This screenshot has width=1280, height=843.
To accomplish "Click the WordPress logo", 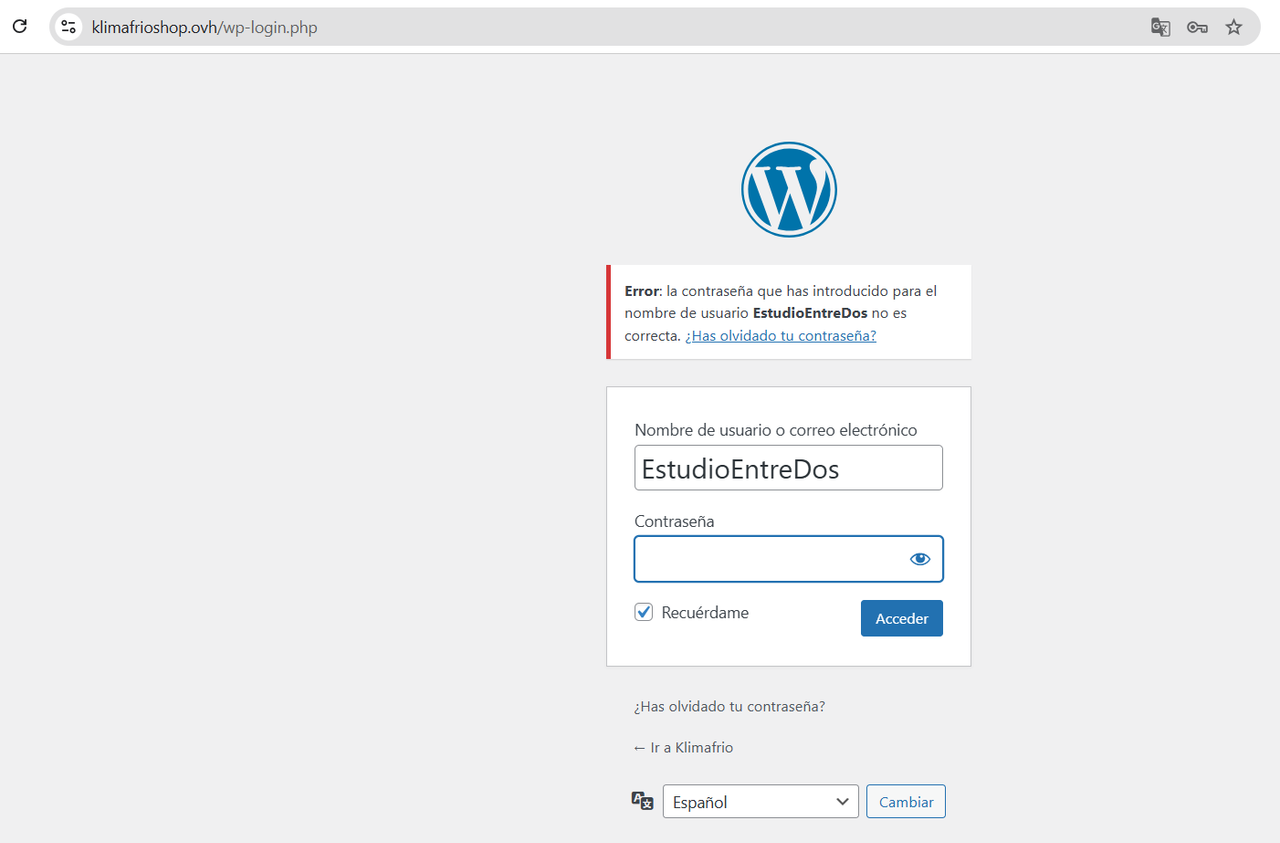I will tap(789, 189).
